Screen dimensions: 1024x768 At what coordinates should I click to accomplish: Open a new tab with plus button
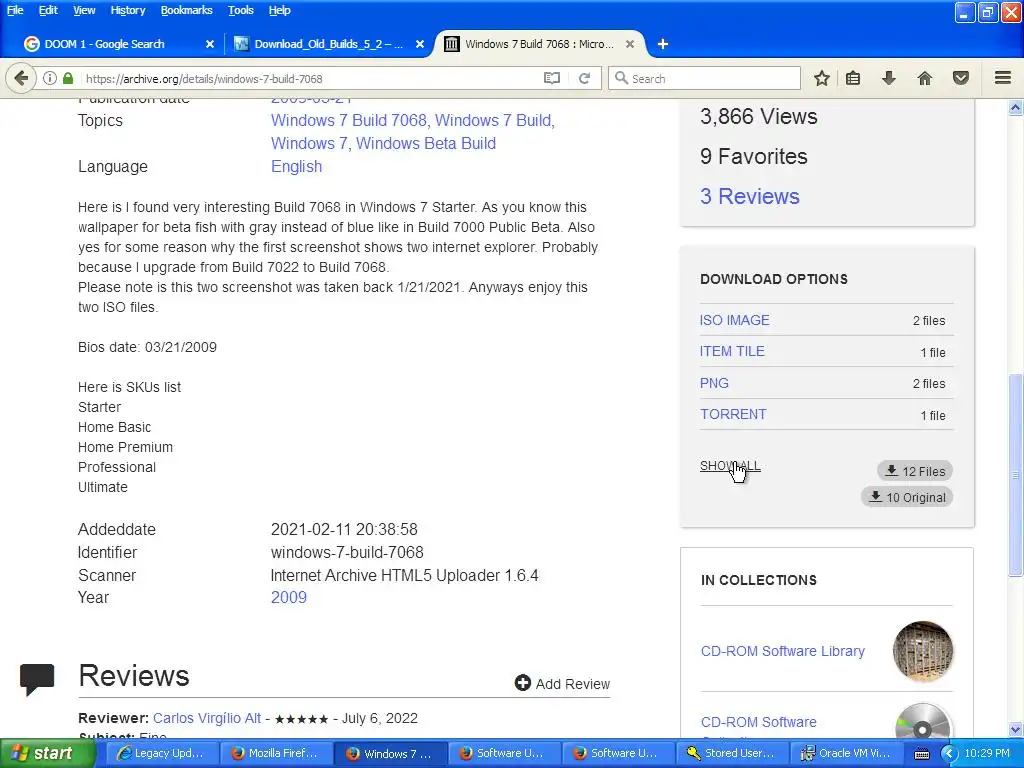[662, 44]
